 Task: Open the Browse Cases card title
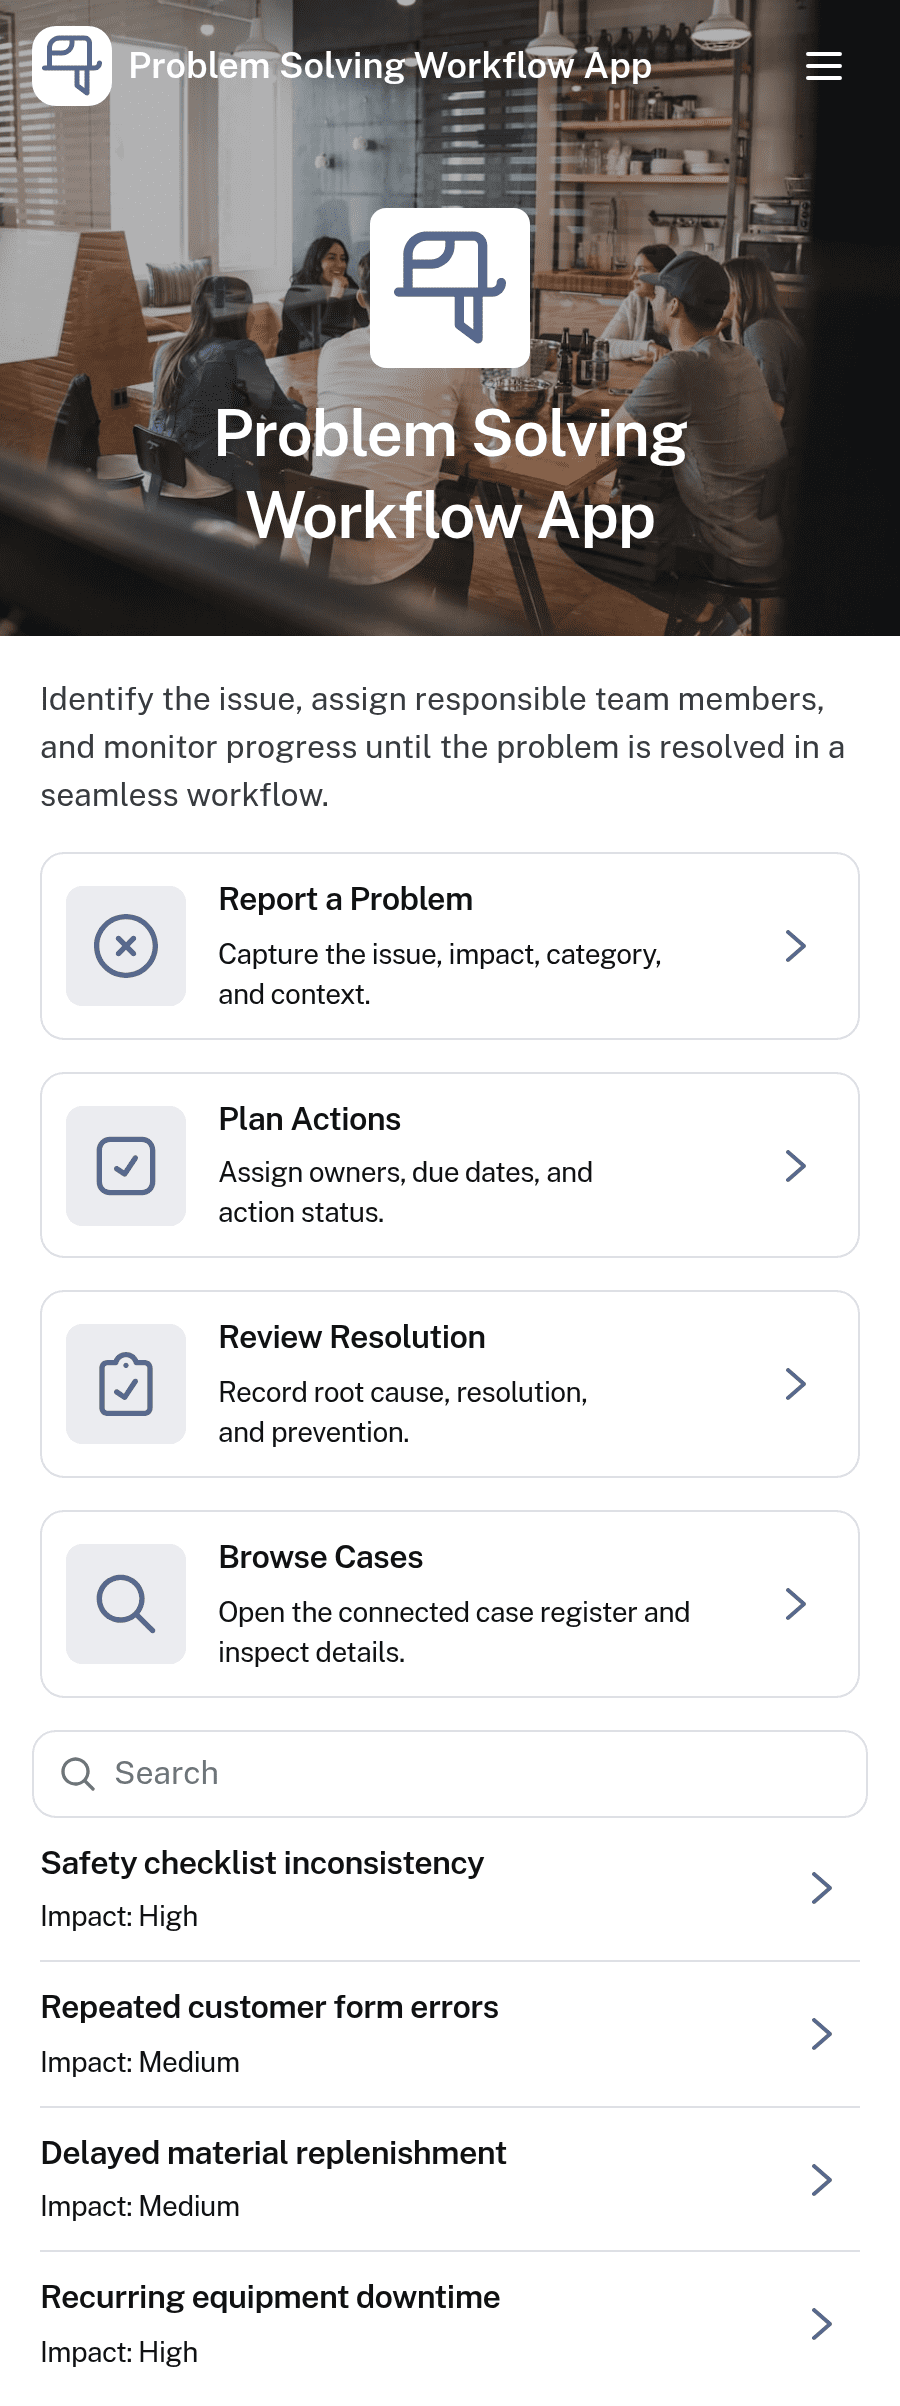(321, 1557)
